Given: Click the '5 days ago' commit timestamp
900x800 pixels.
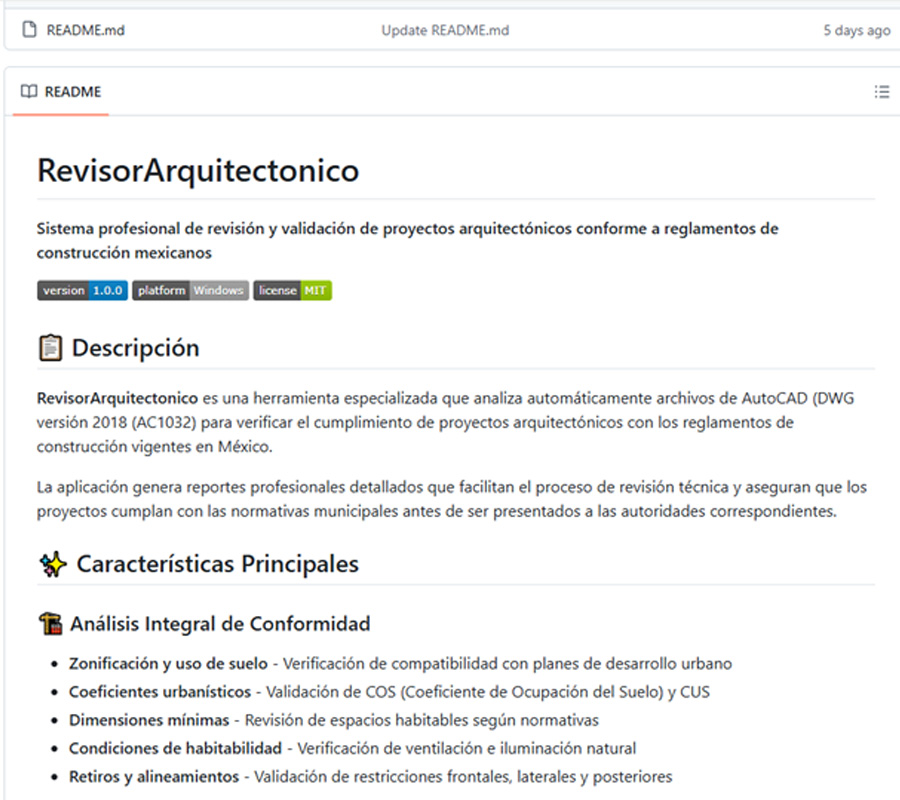Looking at the screenshot, I should point(856,30).
